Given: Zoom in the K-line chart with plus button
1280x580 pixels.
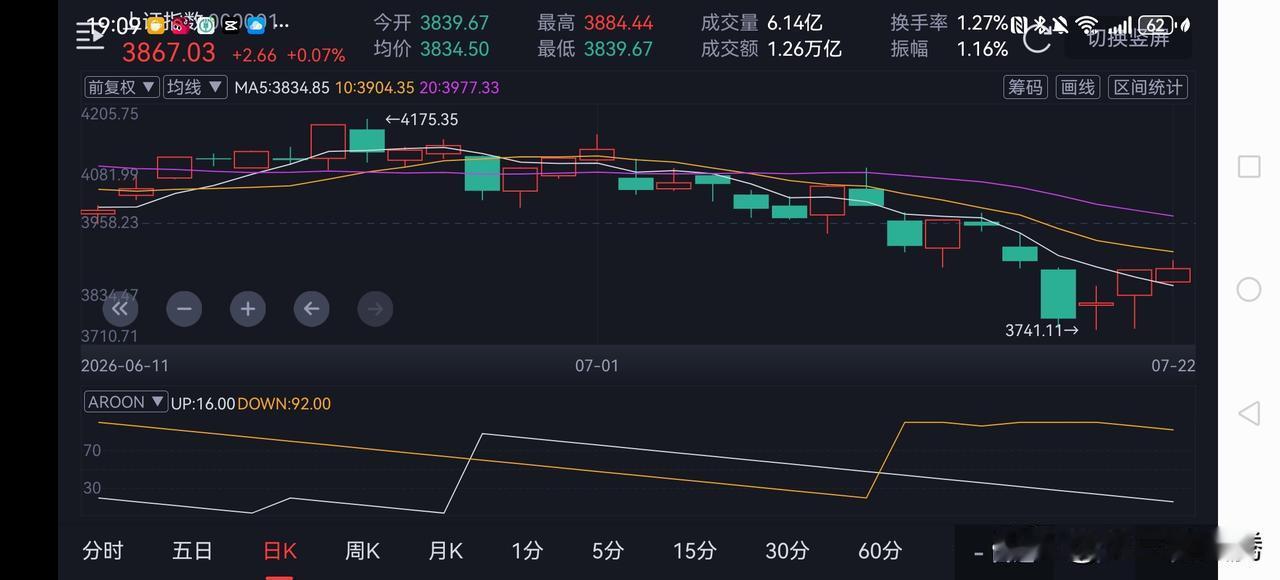Looking at the screenshot, I should pos(247,308).
